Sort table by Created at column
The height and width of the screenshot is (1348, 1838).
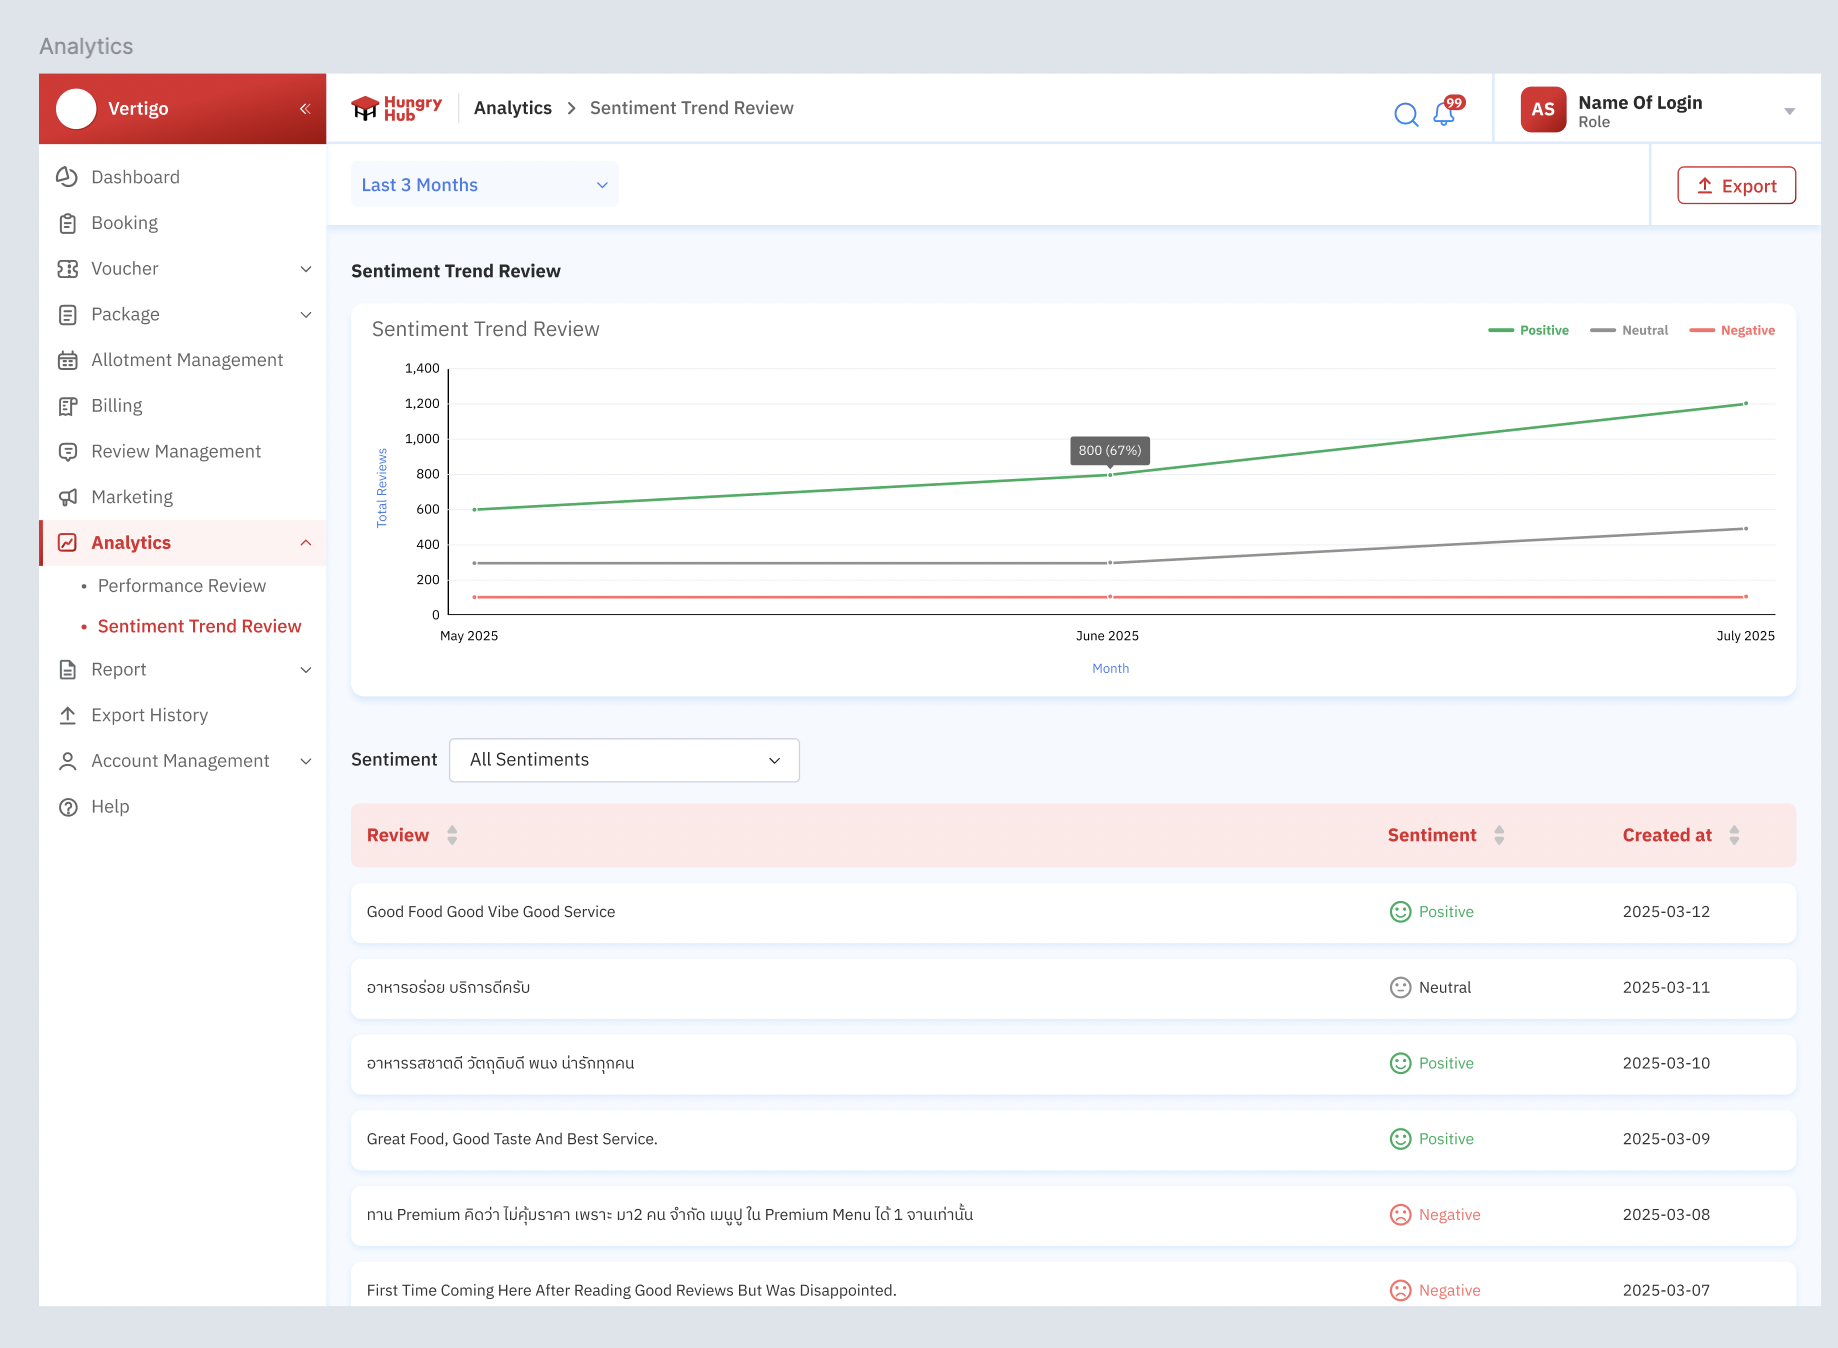pyautogui.click(x=1734, y=835)
